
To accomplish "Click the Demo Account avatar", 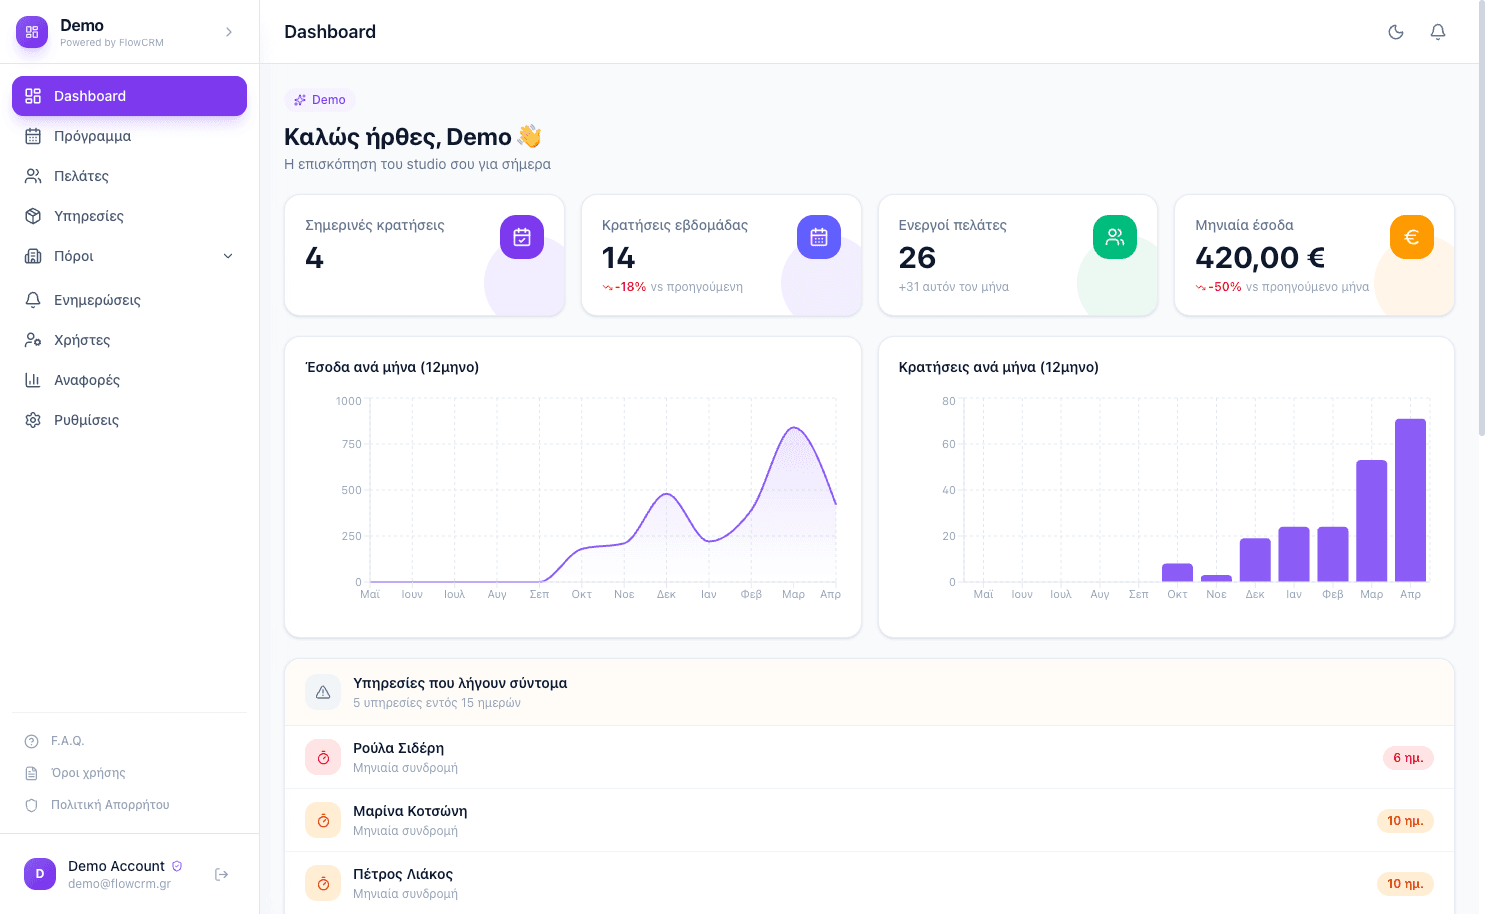I will 40,874.
